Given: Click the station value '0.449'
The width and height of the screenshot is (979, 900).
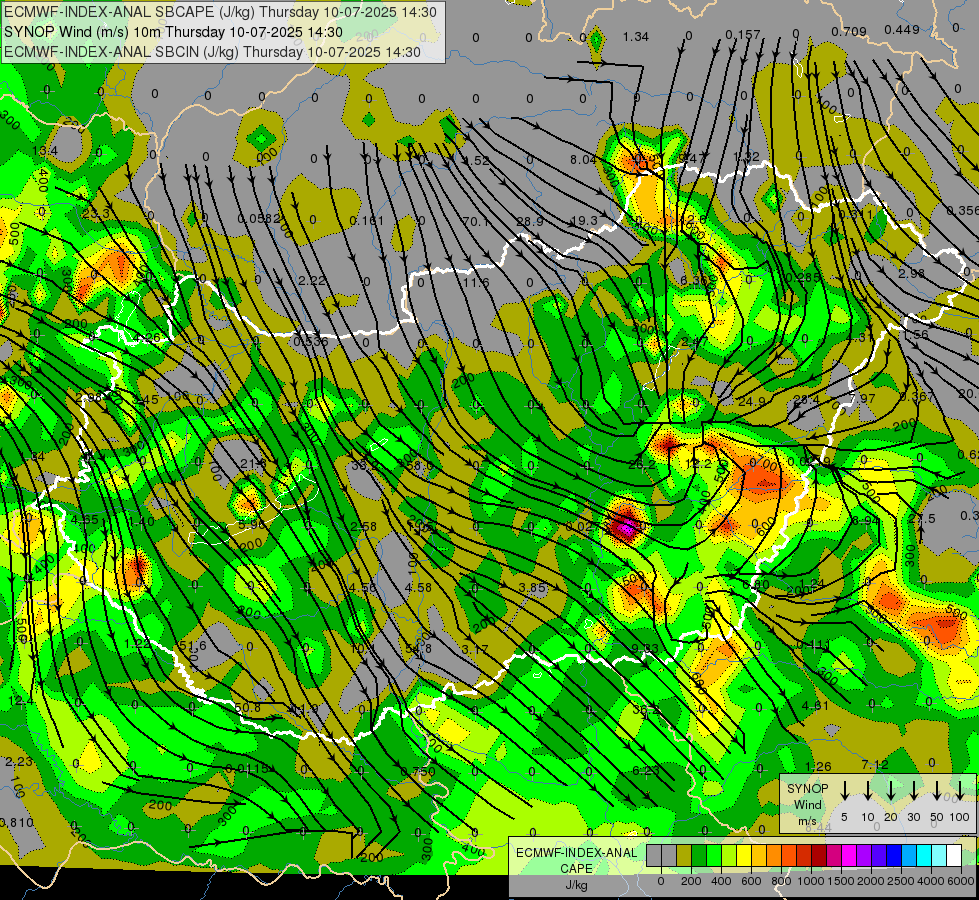Looking at the screenshot, I should pos(902,29).
